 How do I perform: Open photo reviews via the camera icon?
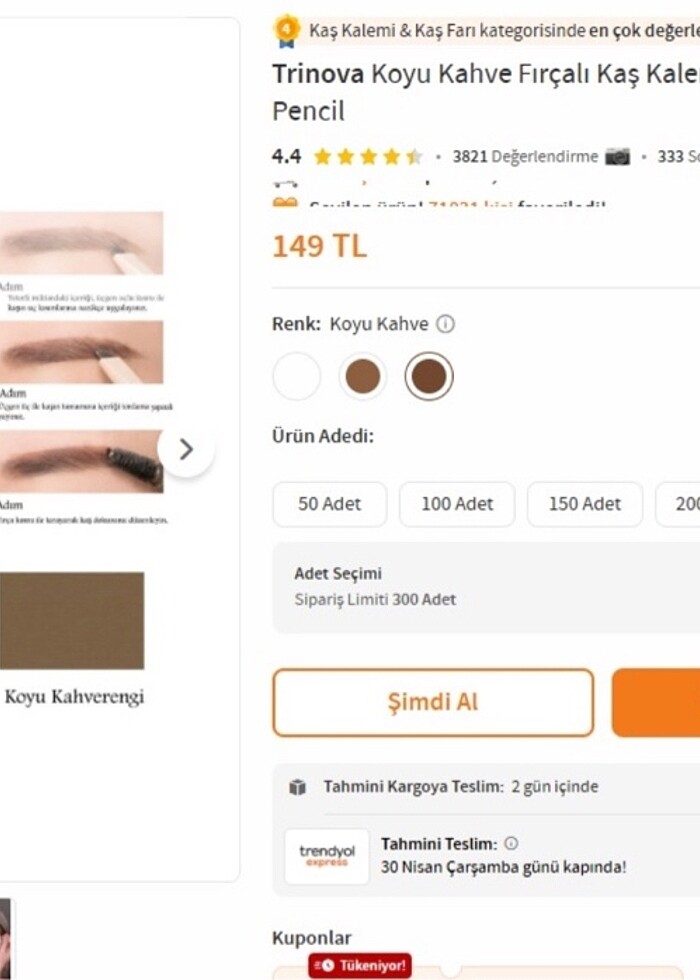(x=618, y=157)
